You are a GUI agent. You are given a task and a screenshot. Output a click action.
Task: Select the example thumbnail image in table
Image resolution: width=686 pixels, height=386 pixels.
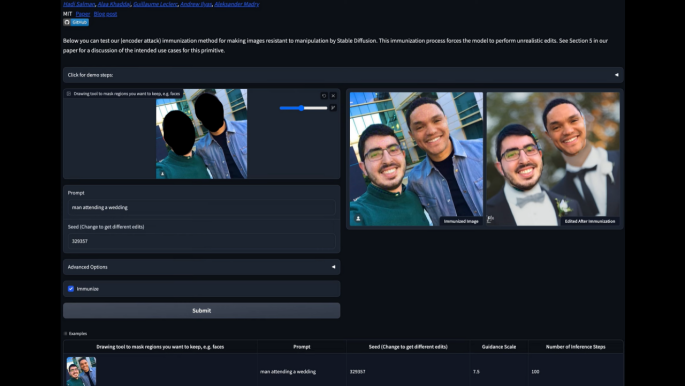[81, 371]
